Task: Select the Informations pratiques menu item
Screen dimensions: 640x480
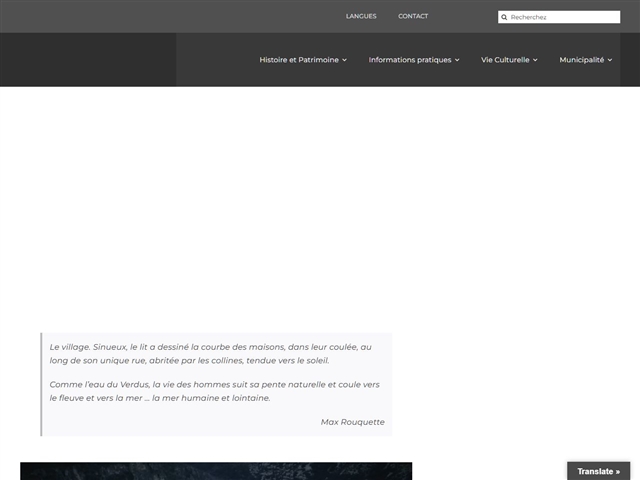Action: click(409, 60)
